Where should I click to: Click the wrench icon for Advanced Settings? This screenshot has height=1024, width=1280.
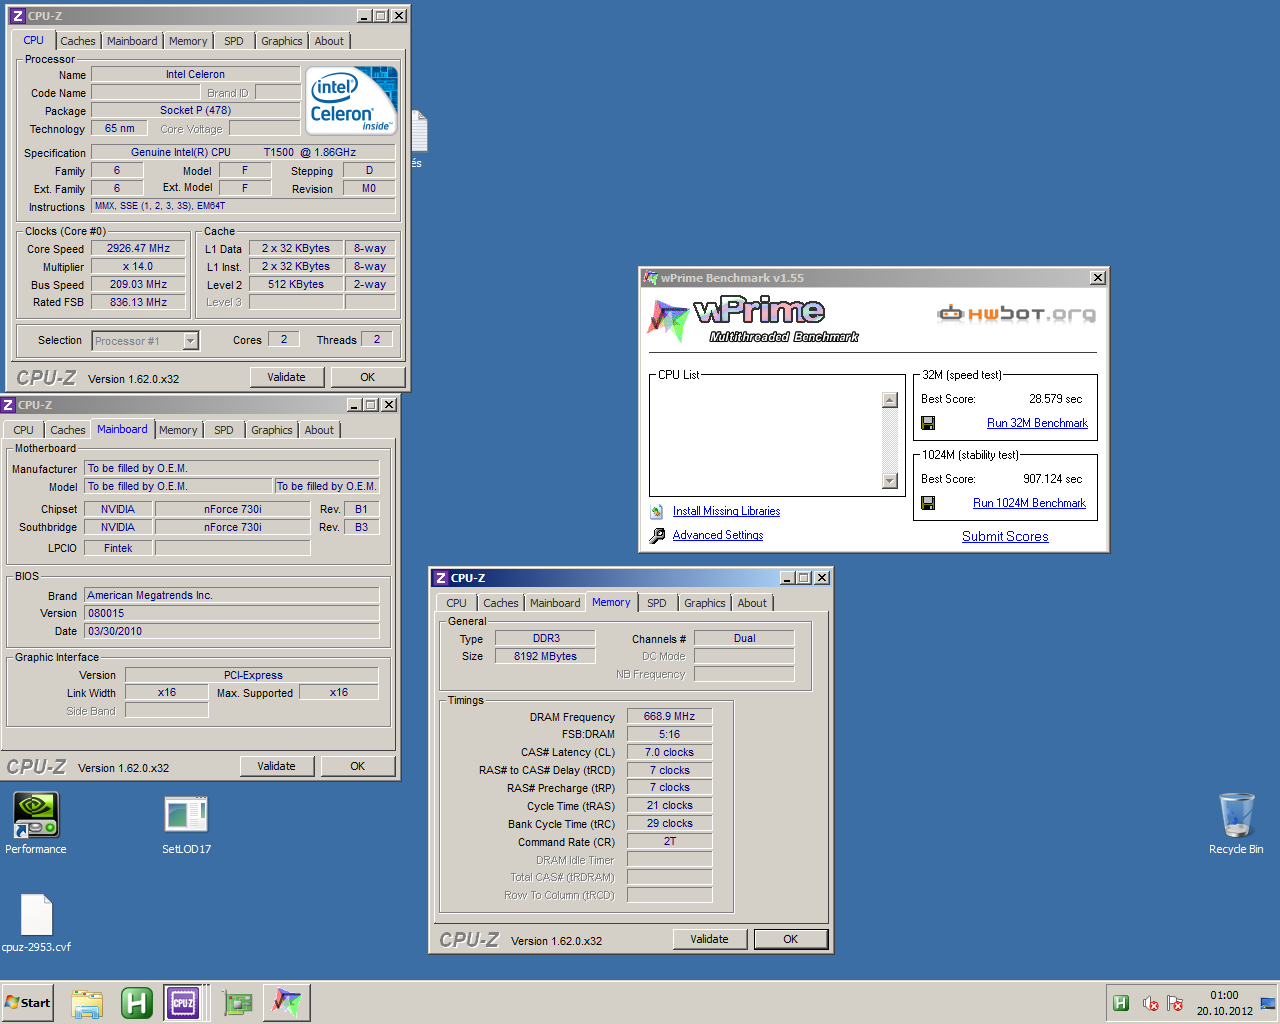(657, 535)
